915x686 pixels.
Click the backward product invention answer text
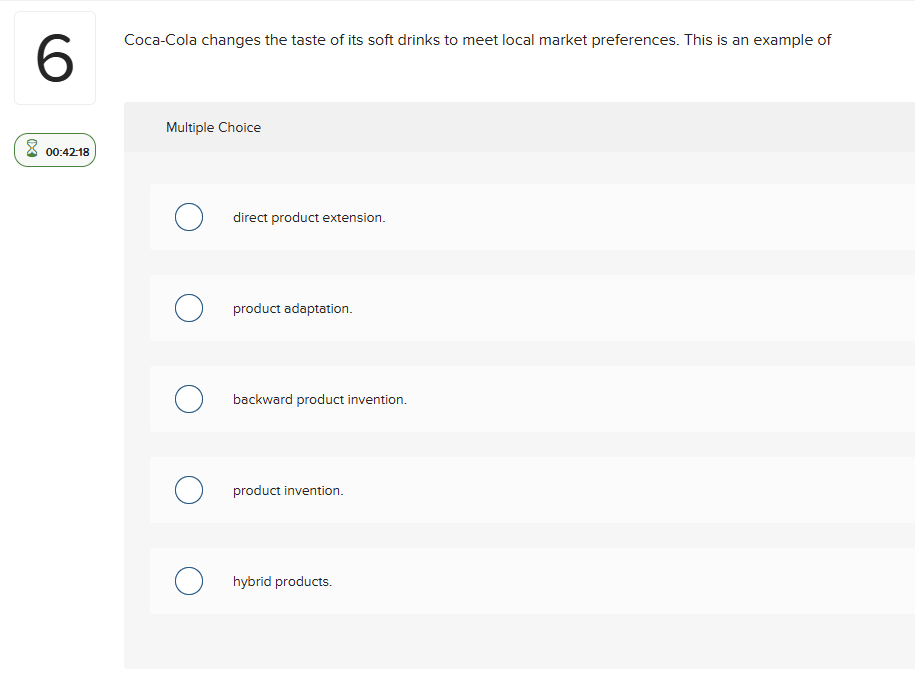click(319, 399)
